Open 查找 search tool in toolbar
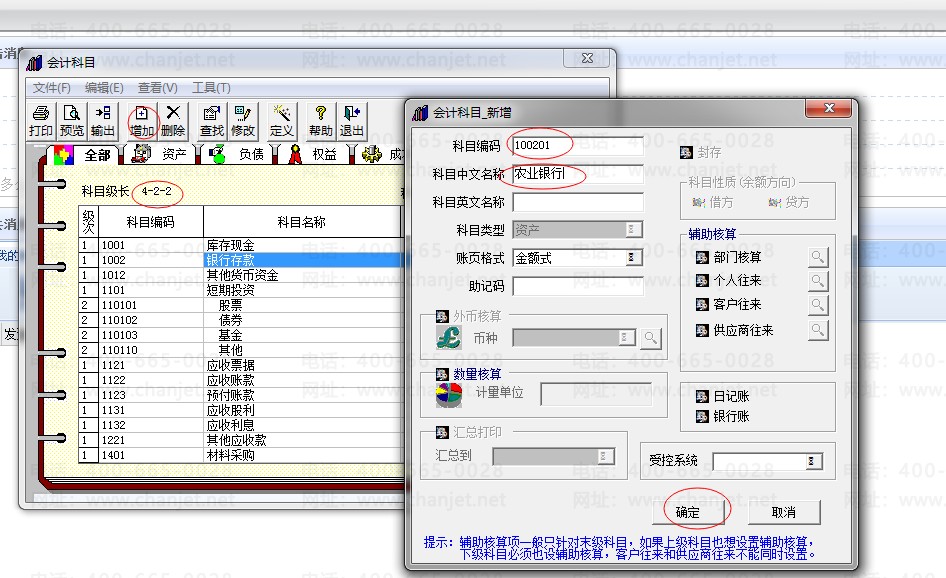Screen dimensions: 946x578 (212, 121)
